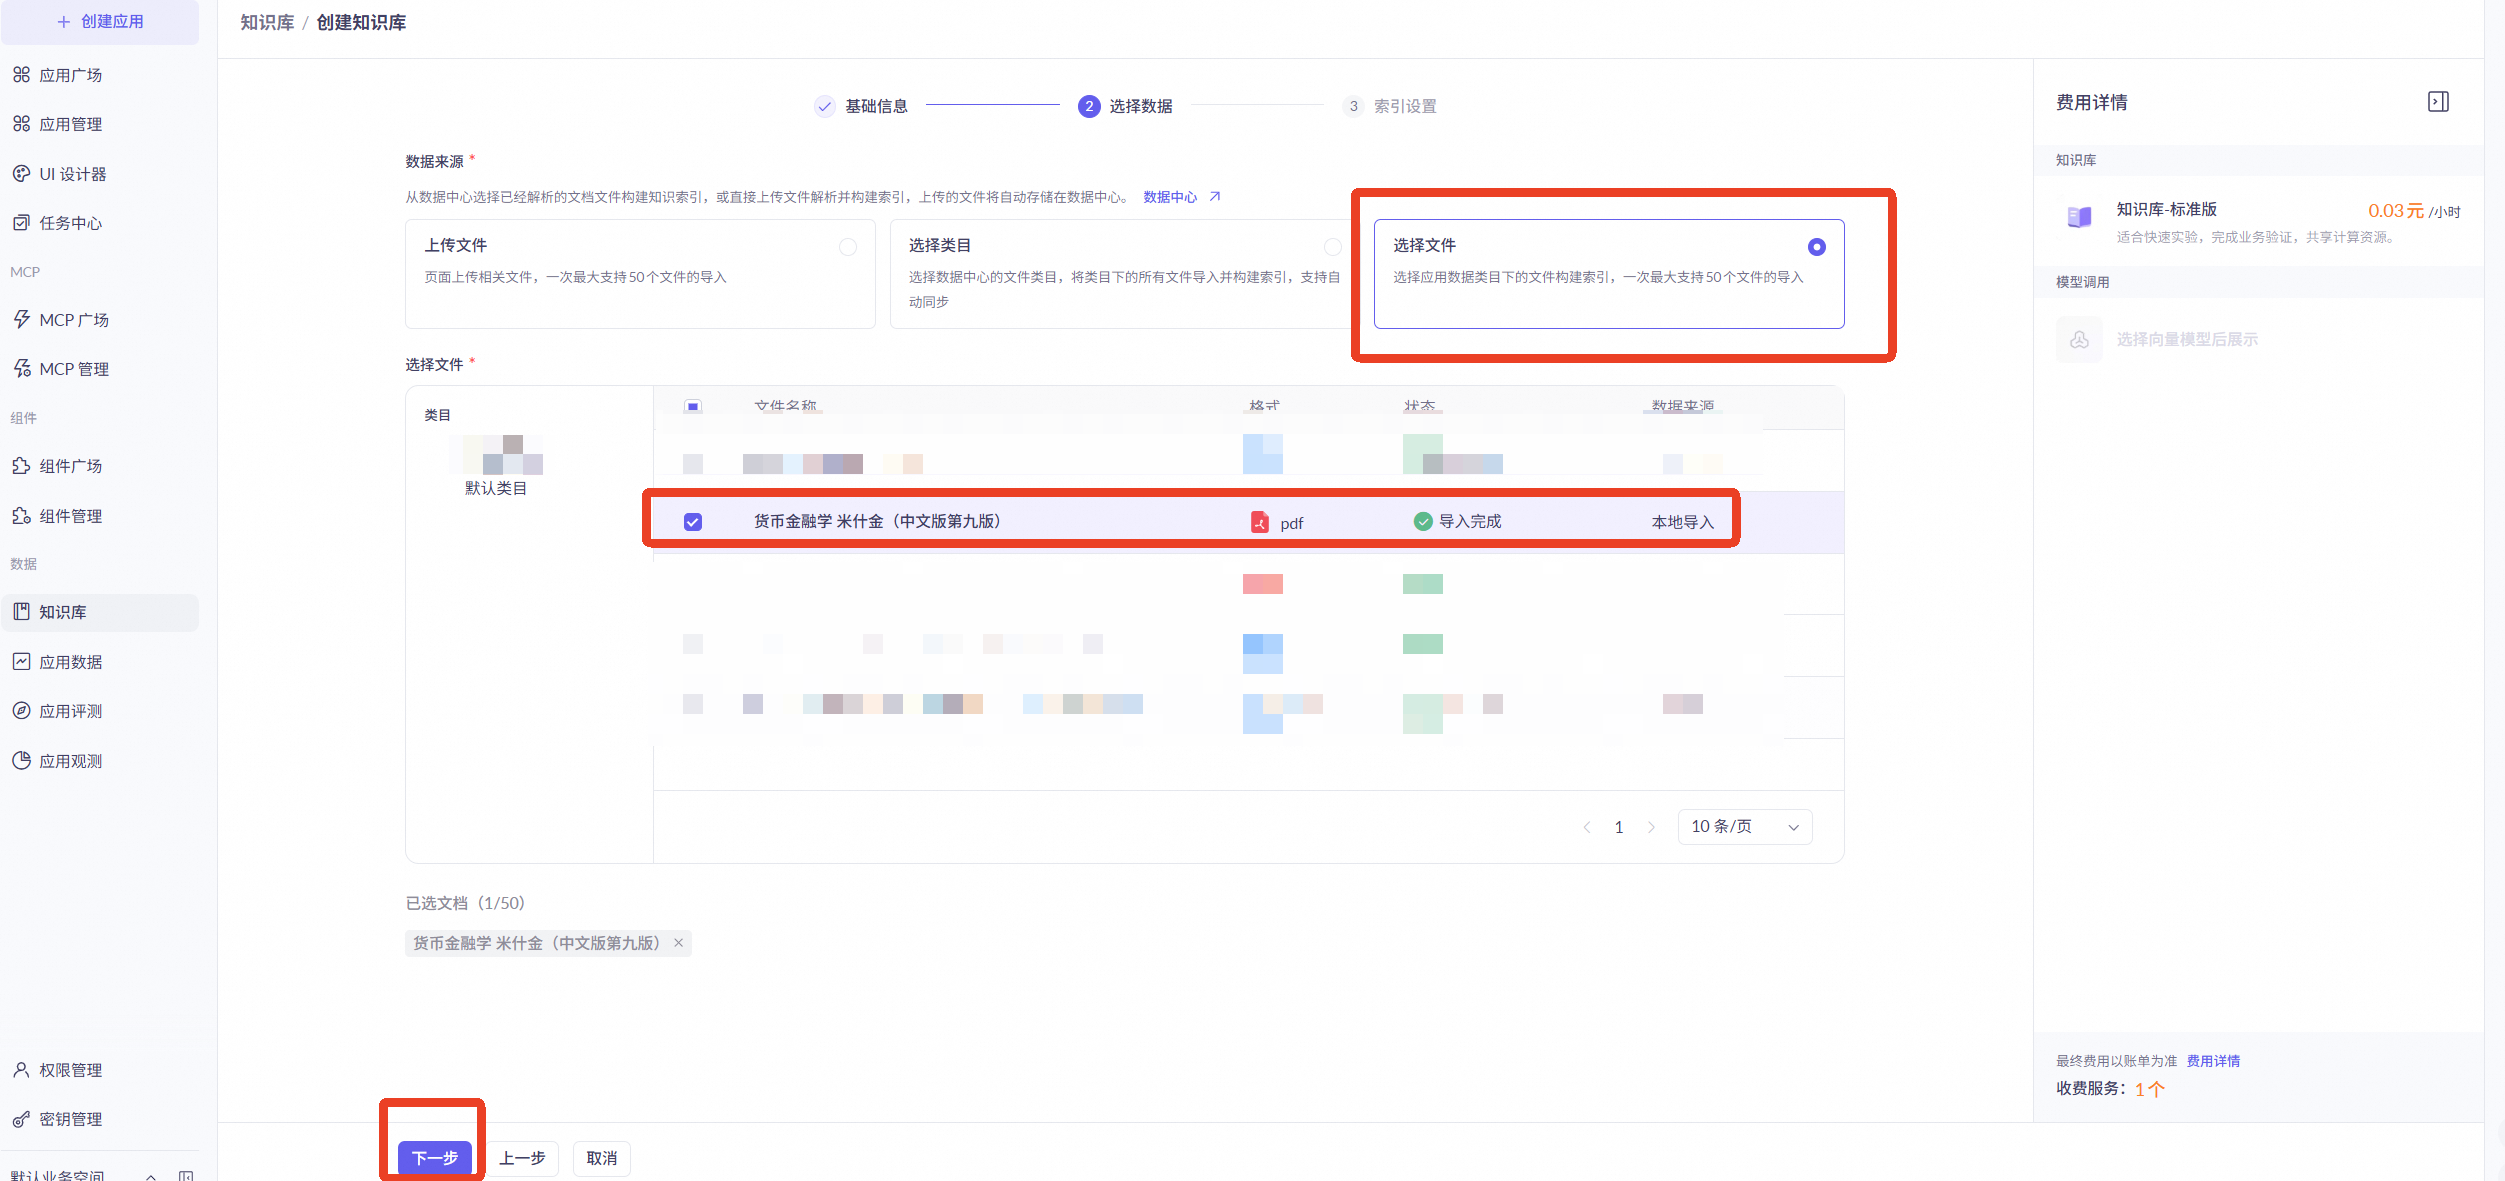2505x1181 pixels.
Task: Open 应用观测 from the sidebar
Action: tap(70, 761)
